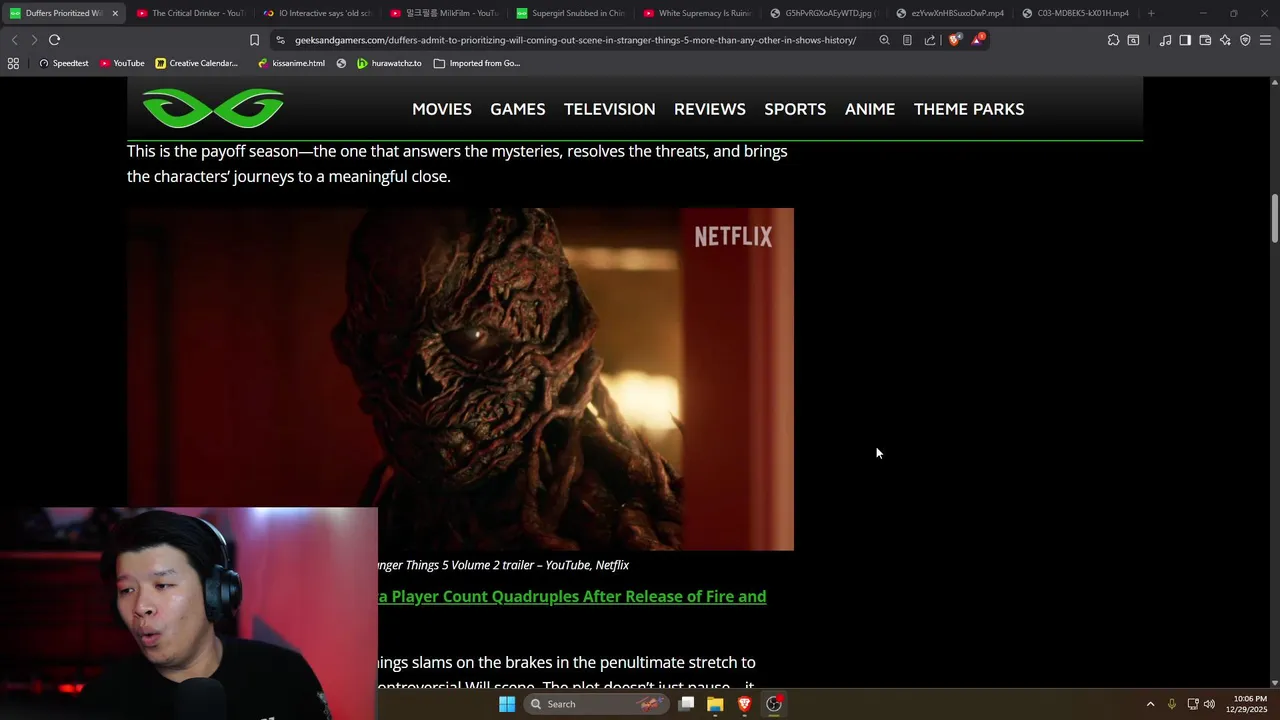Open the clock showing 10:06 PM

click(1246, 704)
